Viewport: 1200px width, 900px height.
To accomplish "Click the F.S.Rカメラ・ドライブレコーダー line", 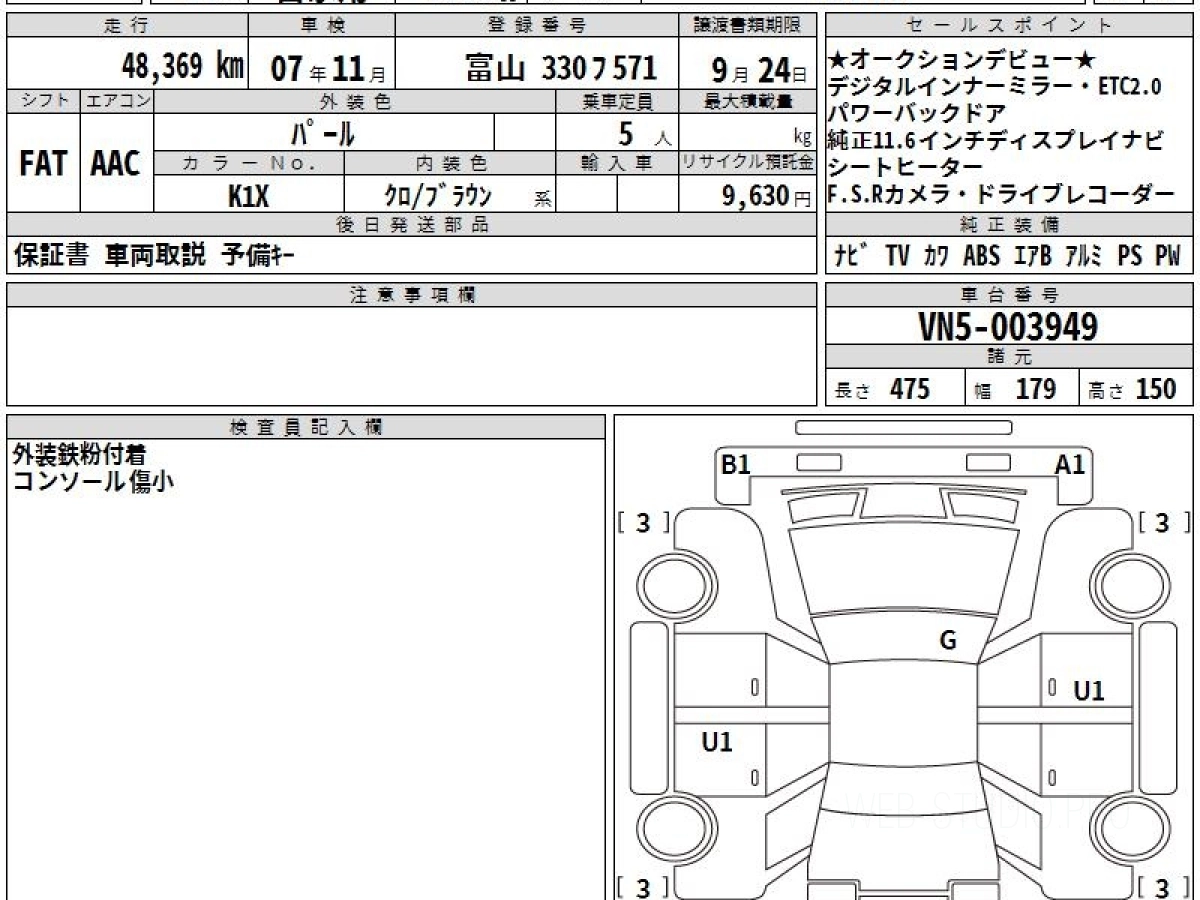I will (1001, 195).
